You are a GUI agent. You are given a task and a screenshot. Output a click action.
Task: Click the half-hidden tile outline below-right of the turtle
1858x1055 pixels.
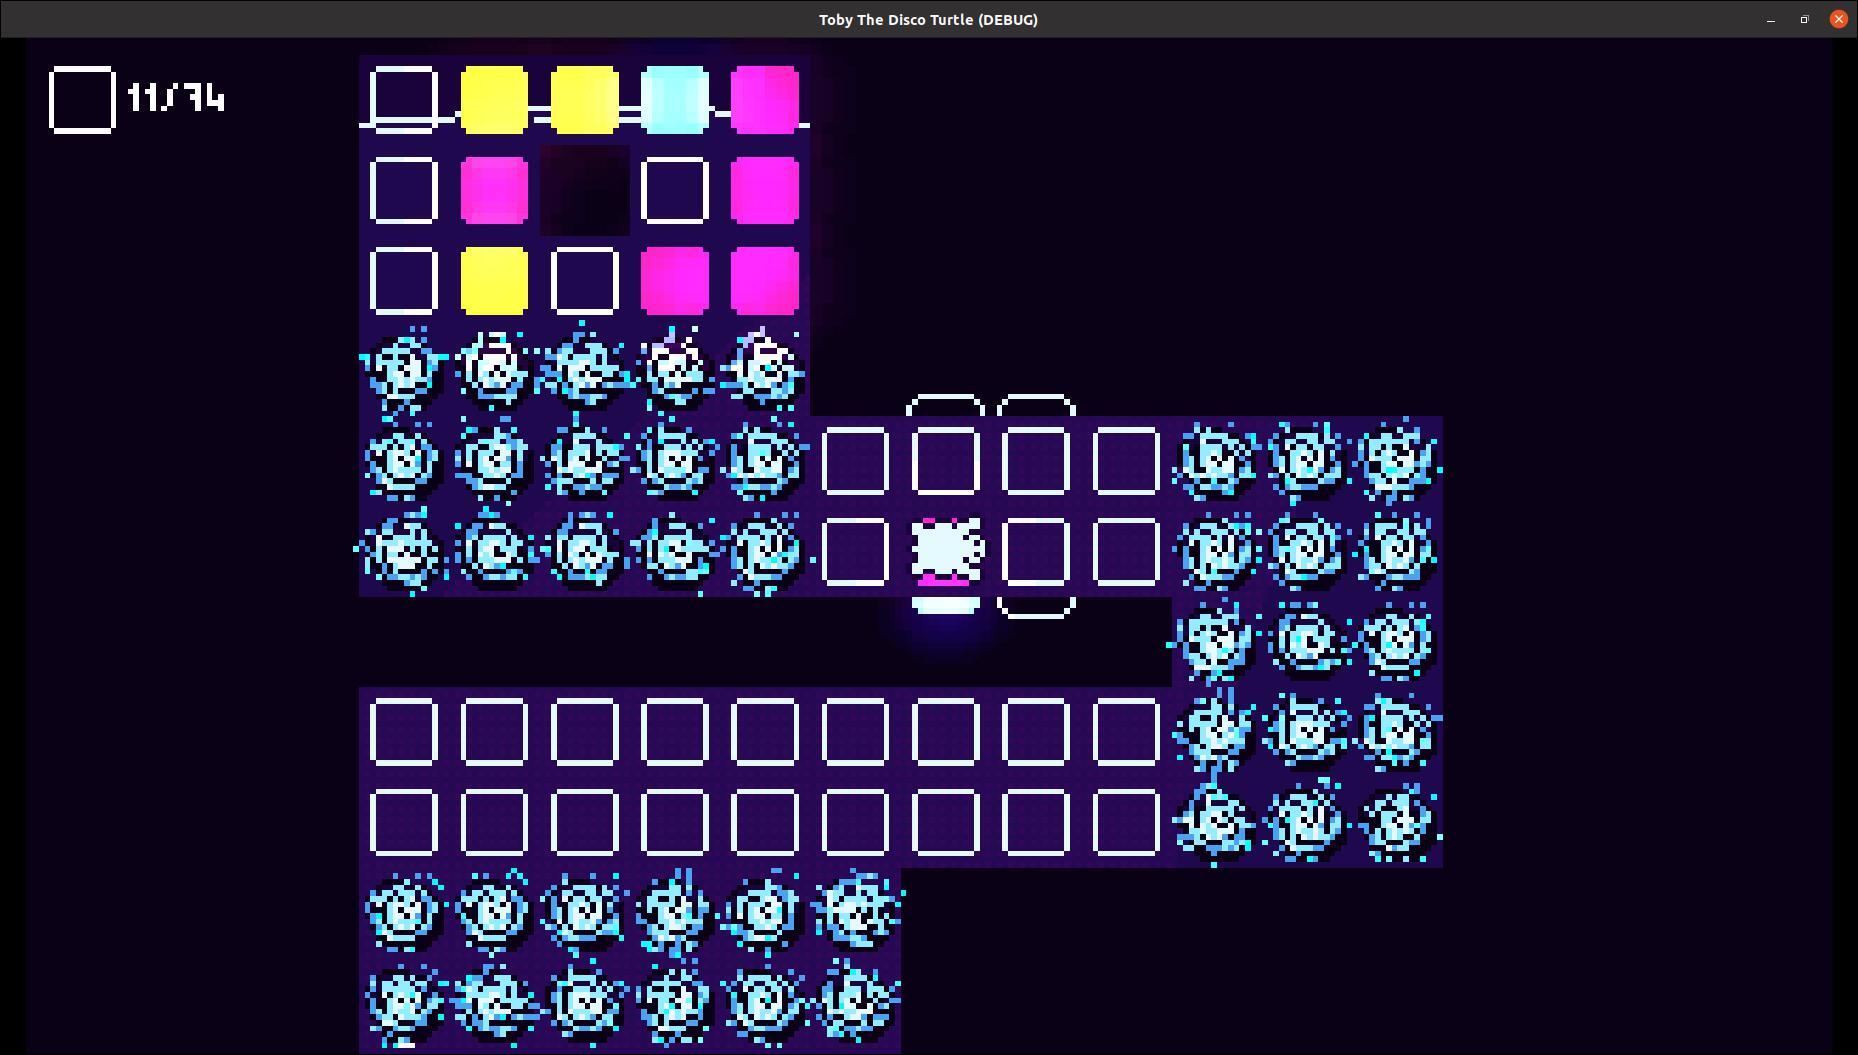pyautogui.click(x=1035, y=607)
